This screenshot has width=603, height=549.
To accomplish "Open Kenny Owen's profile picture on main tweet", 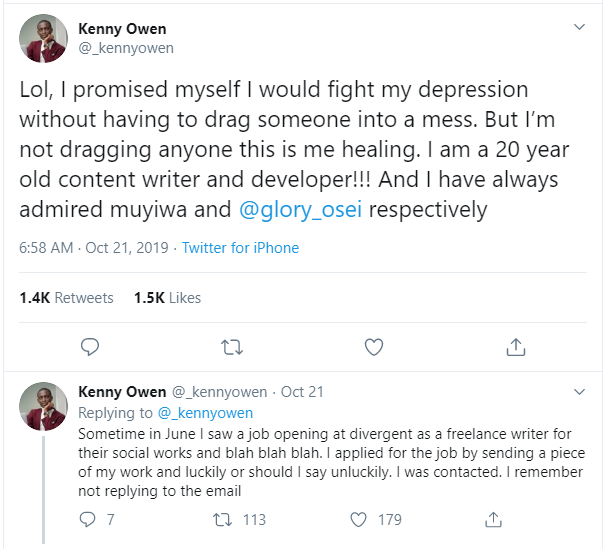I will click(x=43, y=38).
